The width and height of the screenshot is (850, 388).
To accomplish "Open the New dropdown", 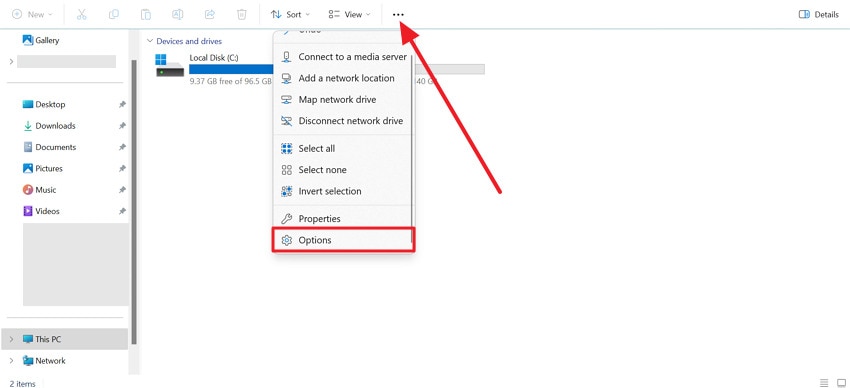I will click(33, 15).
